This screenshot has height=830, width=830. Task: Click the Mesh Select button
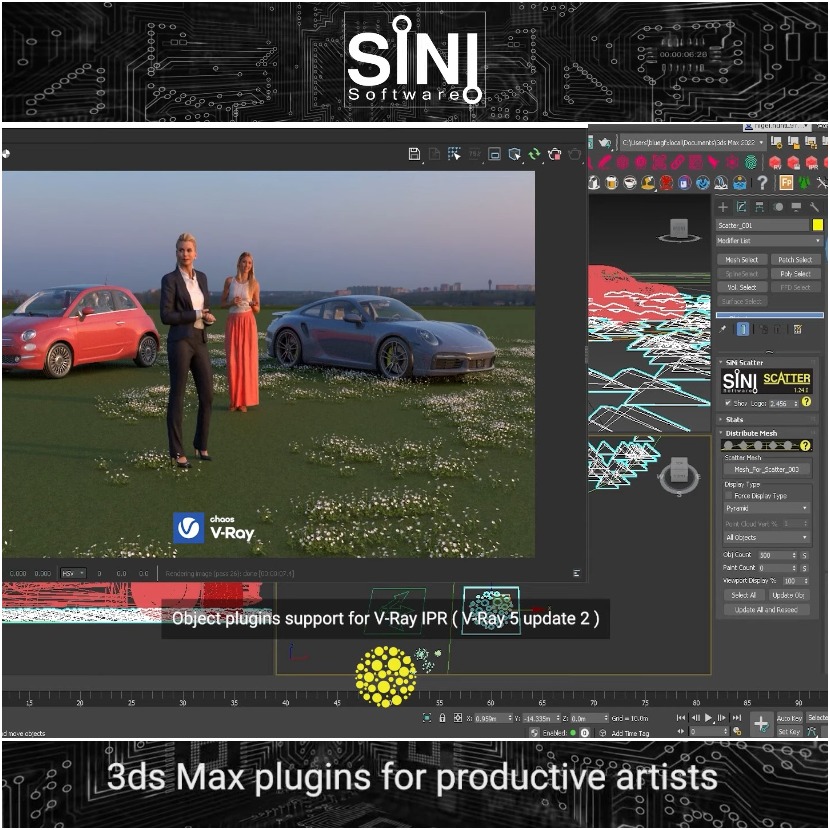coord(742,259)
